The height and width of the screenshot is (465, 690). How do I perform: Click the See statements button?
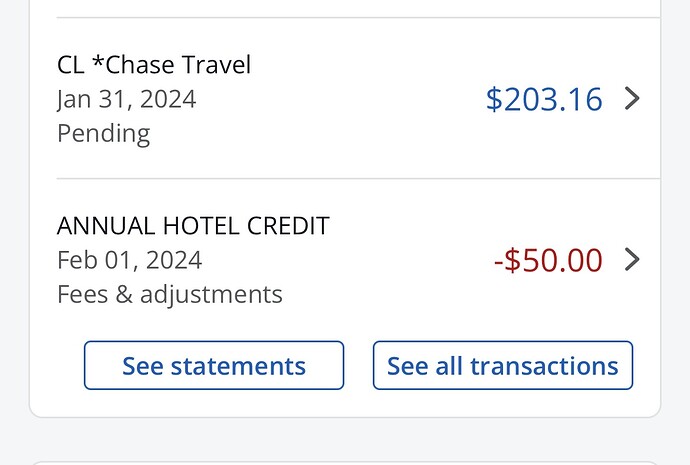point(213,366)
